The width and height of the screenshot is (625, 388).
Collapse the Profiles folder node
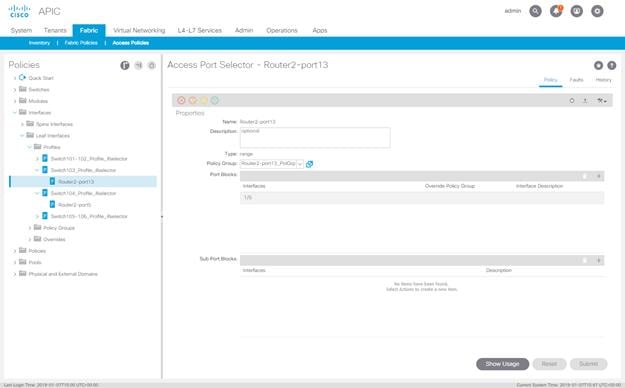pyautogui.click(x=29, y=147)
